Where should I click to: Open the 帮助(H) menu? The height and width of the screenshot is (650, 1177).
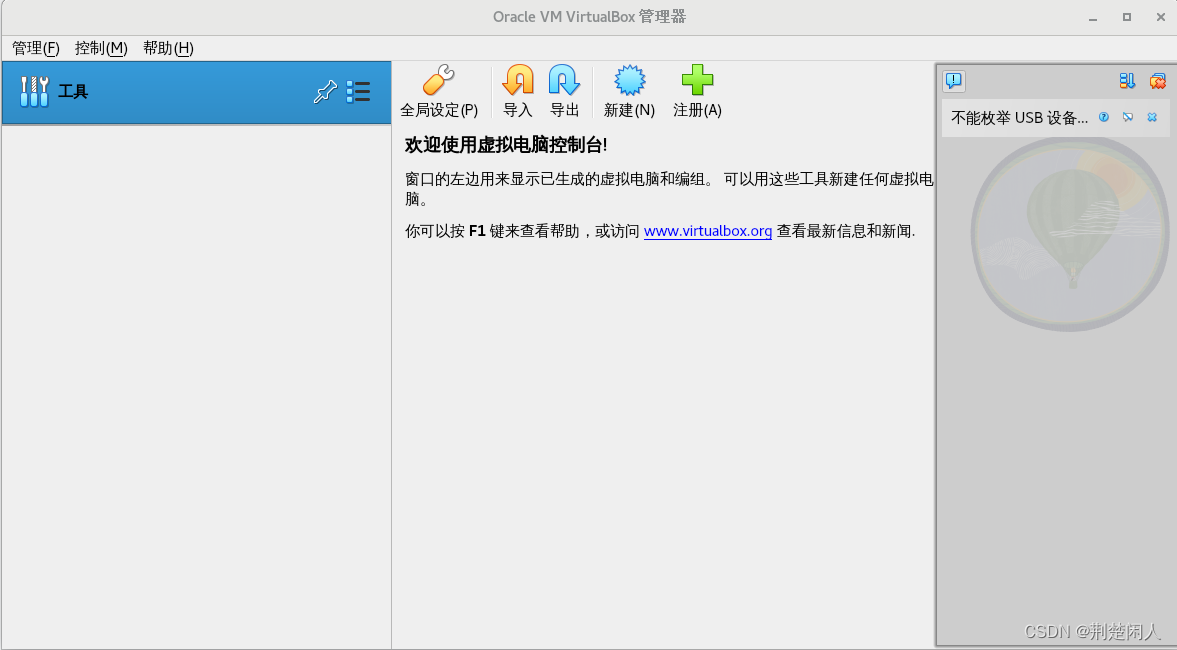tap(168, 48)
